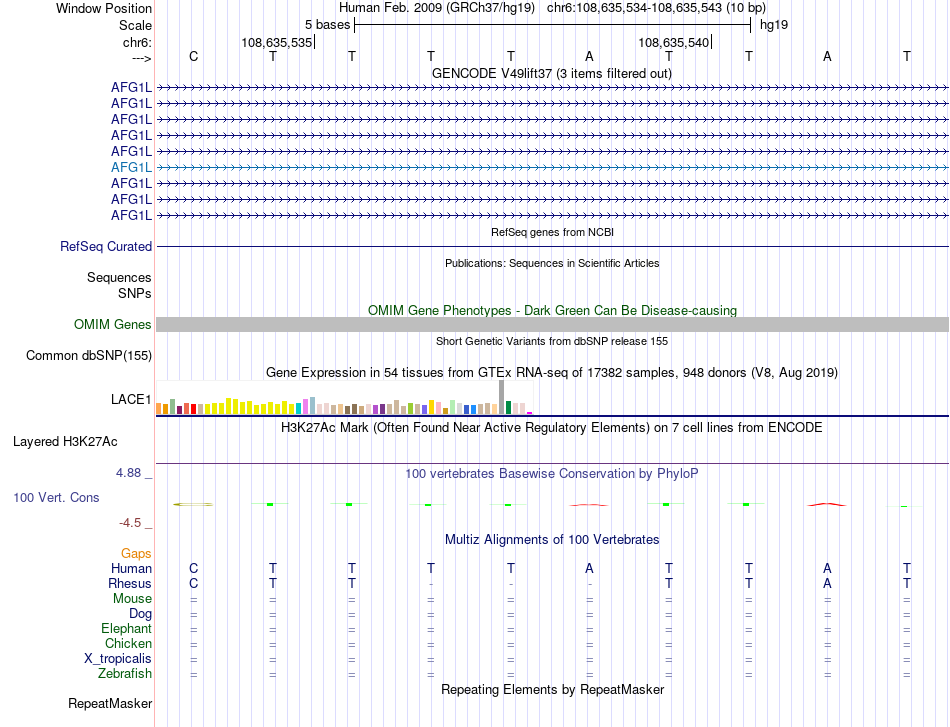This screenshot has height=727, width=950.
Task: Click the gray OMIM Genes item bar
Action: [x=553, y=325]
